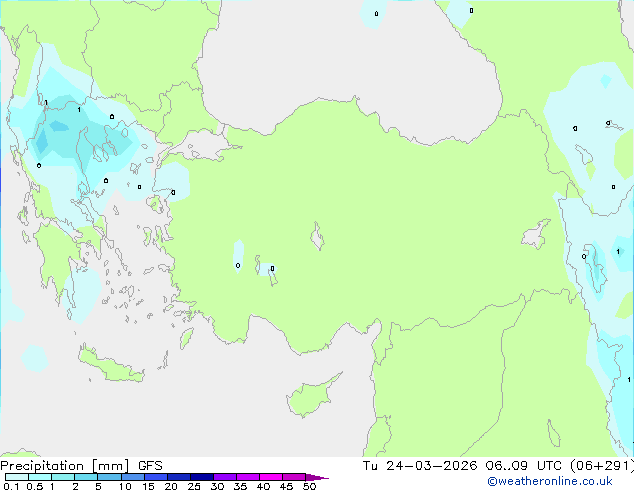This screenshot has width=634, height=490.
Task: Click the 45–50 mm legend swatch
Action: click(294, 477)
